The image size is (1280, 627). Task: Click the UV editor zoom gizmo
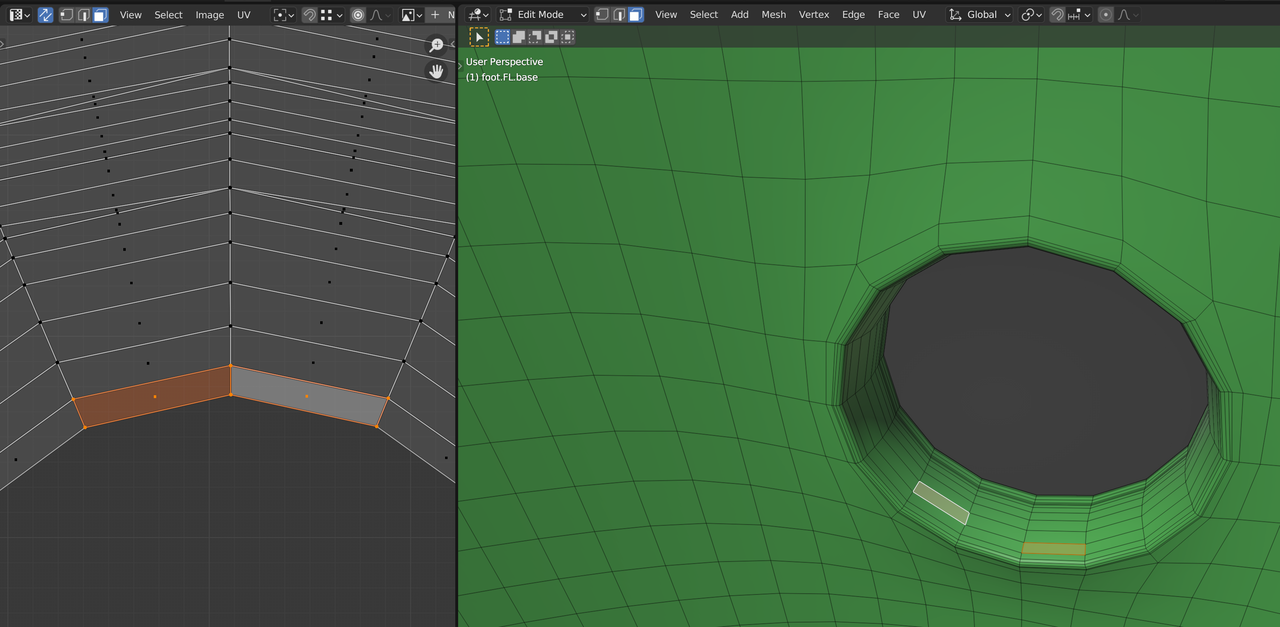point(436,45)
